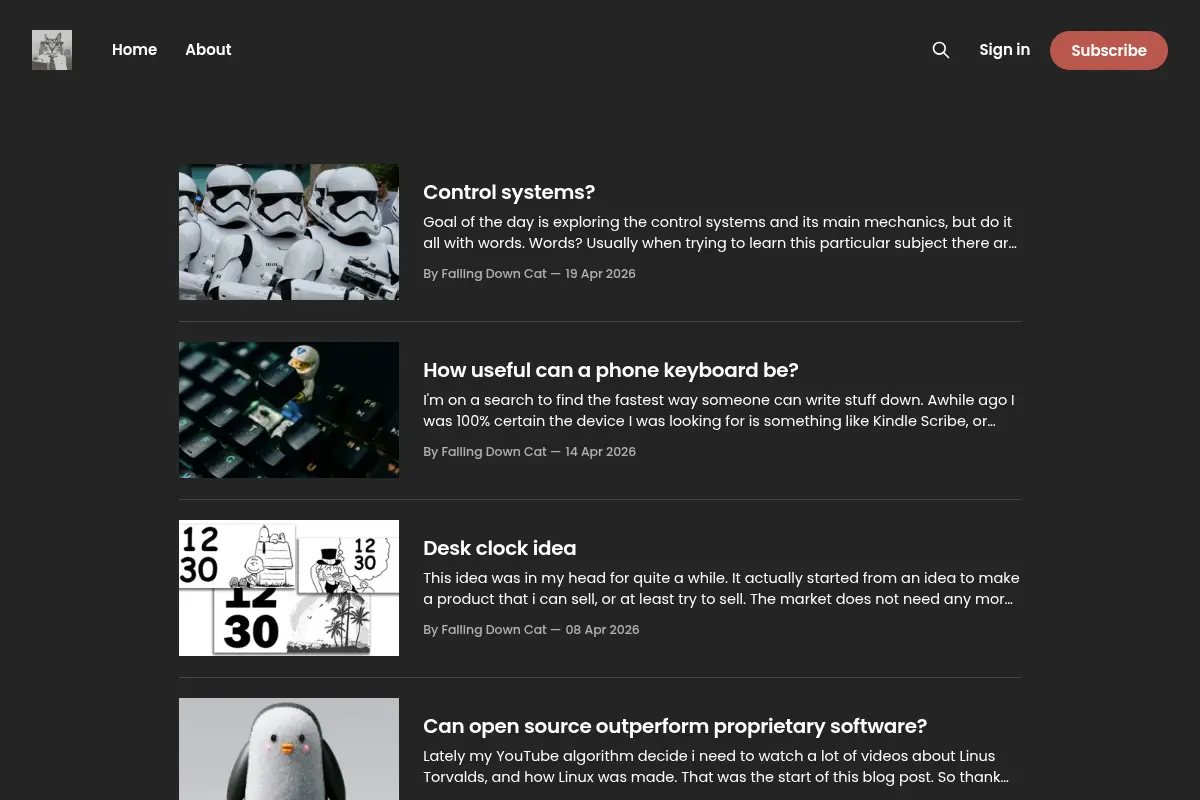Screen dimensions: 1200x800
Task: Click the cat avatar site logo
Action: tap(52, 50)
